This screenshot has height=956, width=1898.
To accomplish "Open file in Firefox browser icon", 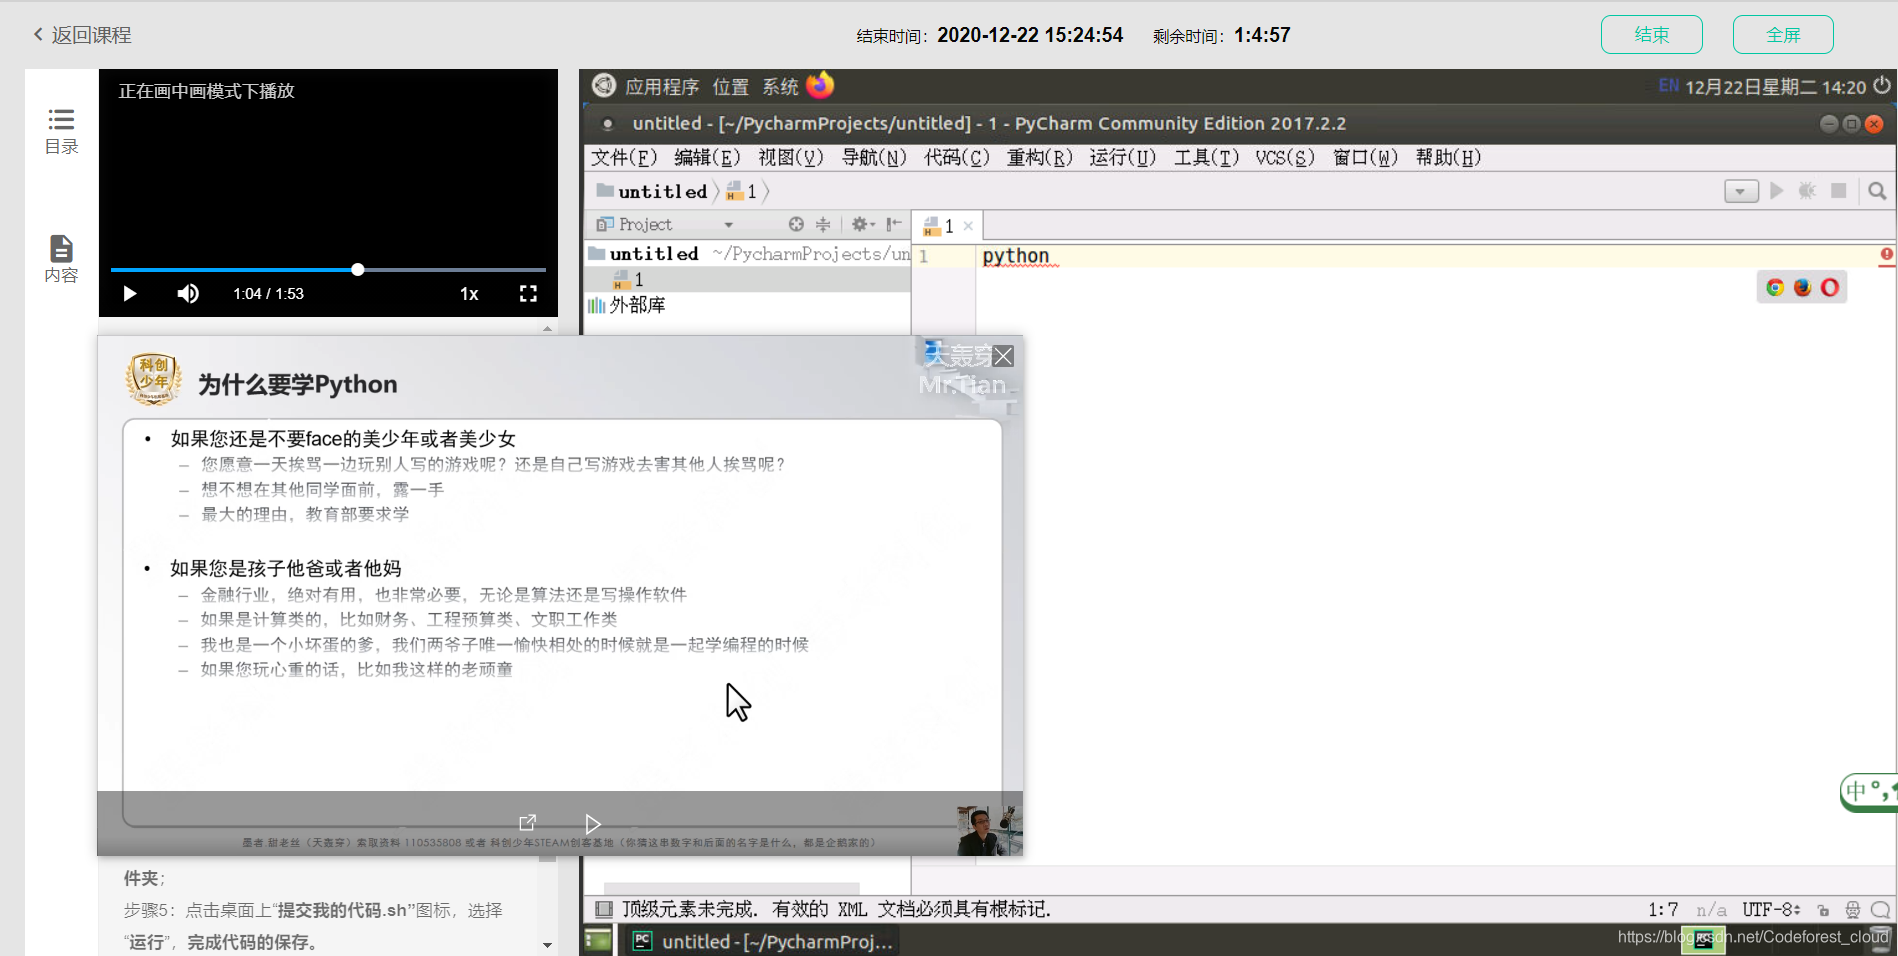I will pos(1802,288).
